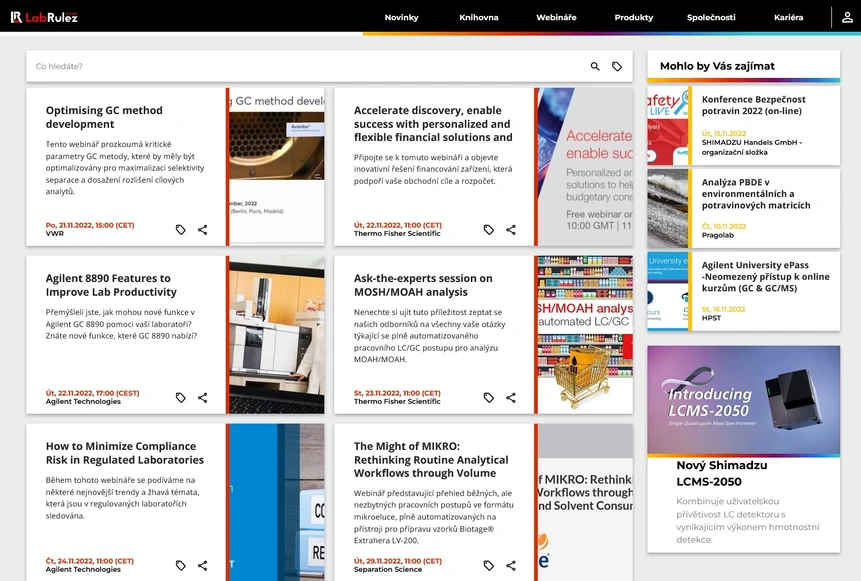Click the tag filter icon in search bar
Screen dimensions: 861x581
click(x=617, y=67)
